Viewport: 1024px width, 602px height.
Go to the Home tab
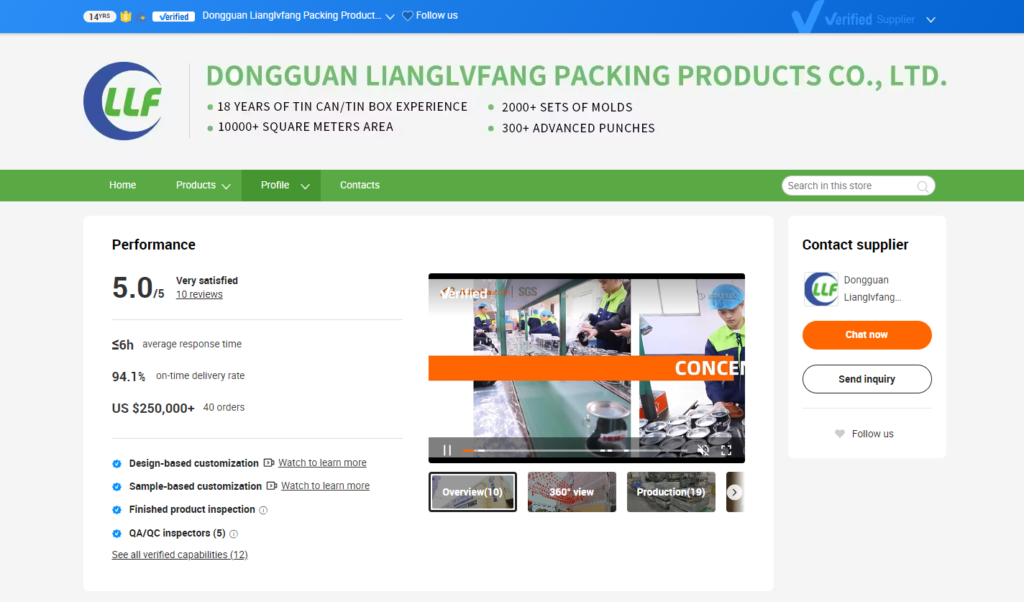tap(123, 185)
